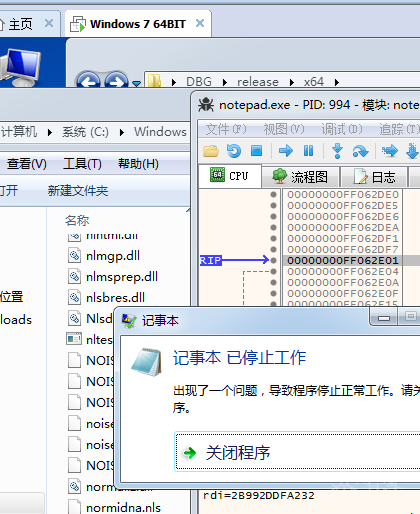The image size is (420, 514).
Task: Open the 帮助(H) menu in Explorer
Action: pyautogui.click(x=138, y=164)
